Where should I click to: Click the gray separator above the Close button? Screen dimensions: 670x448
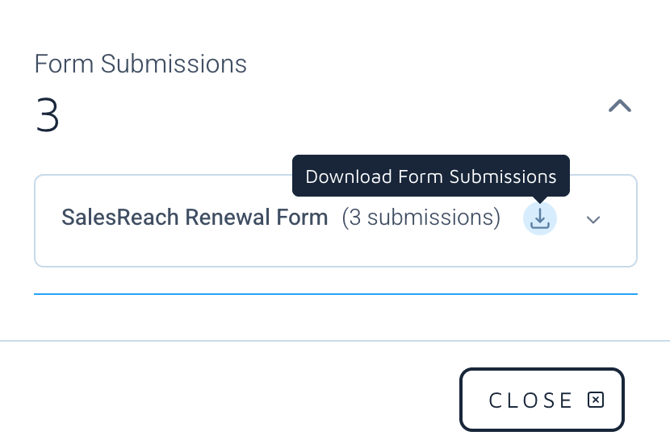pos(335,341)
